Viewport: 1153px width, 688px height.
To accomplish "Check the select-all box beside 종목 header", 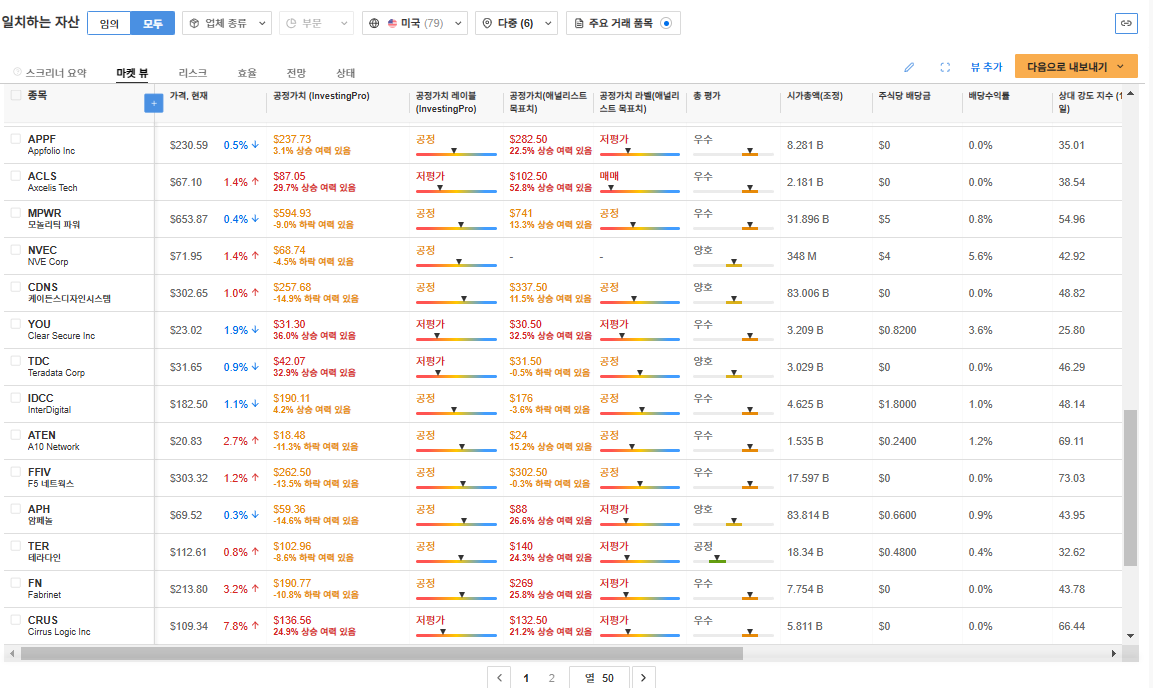I will (x=15, y=95).
